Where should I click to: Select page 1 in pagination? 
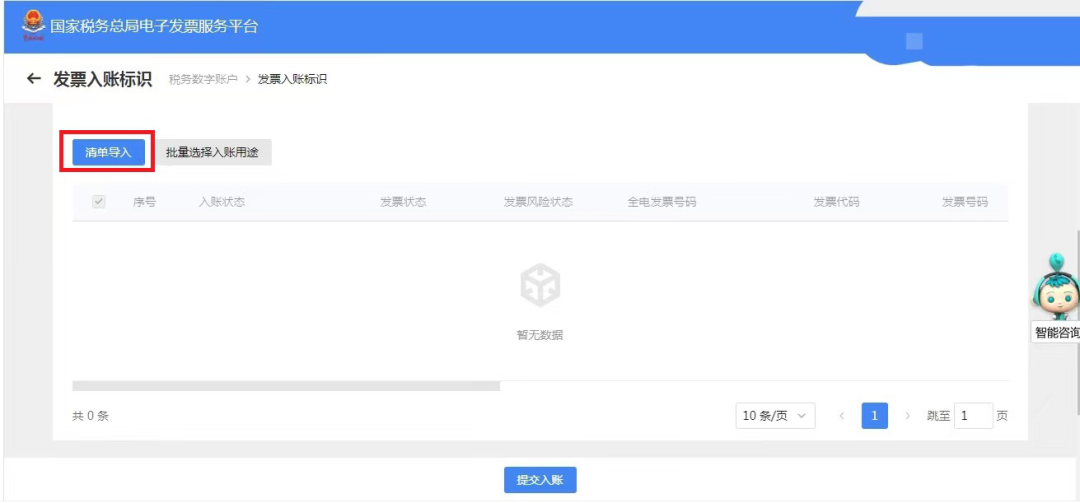tap(874, 415)
